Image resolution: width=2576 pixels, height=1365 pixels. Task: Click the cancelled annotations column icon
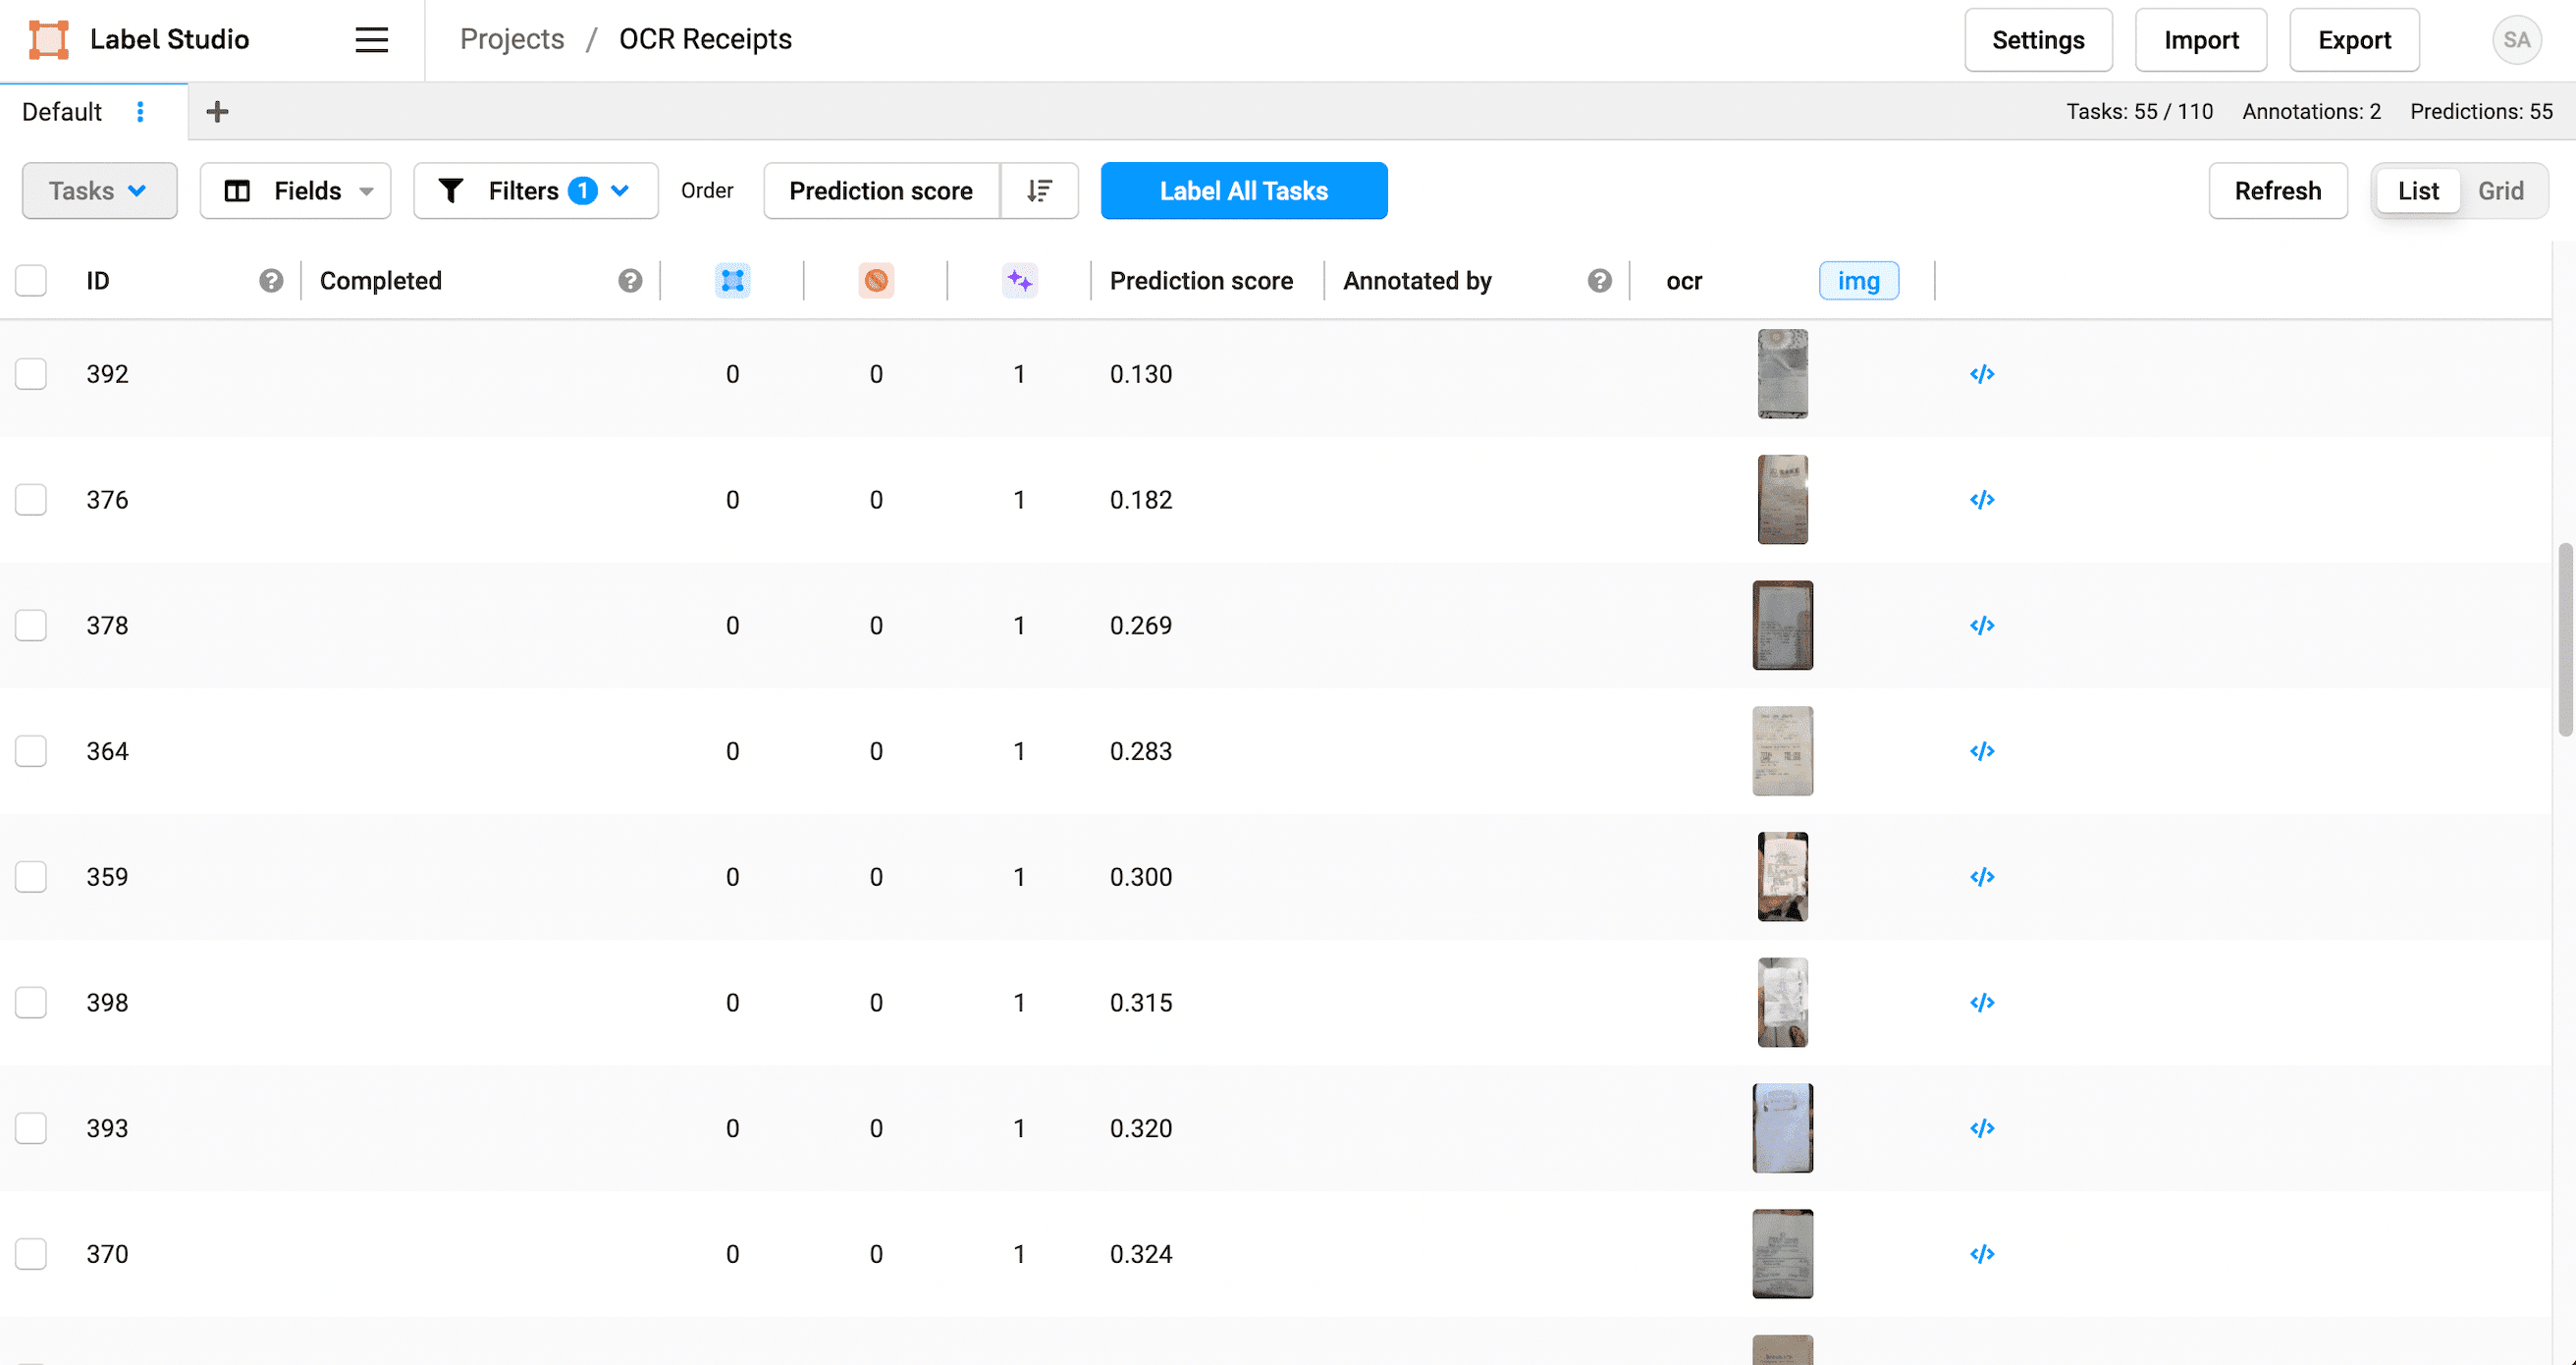coord(875,281)
